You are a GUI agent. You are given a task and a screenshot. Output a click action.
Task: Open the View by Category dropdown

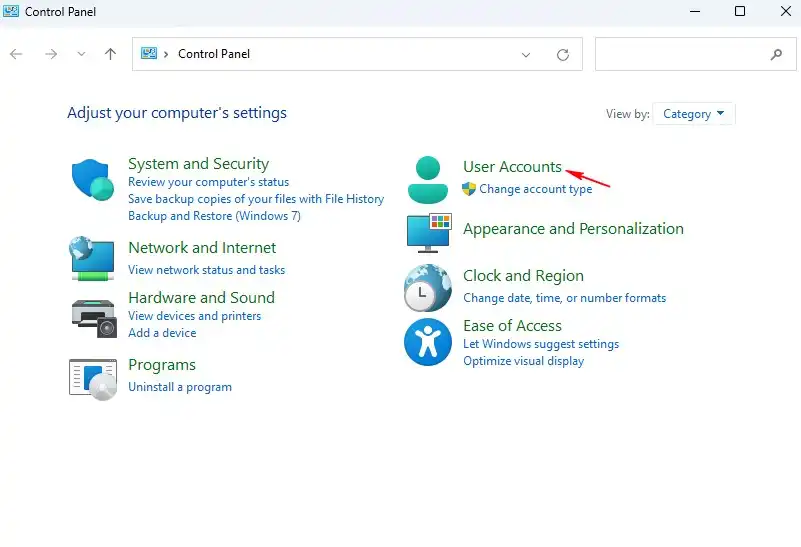point(694,113)
